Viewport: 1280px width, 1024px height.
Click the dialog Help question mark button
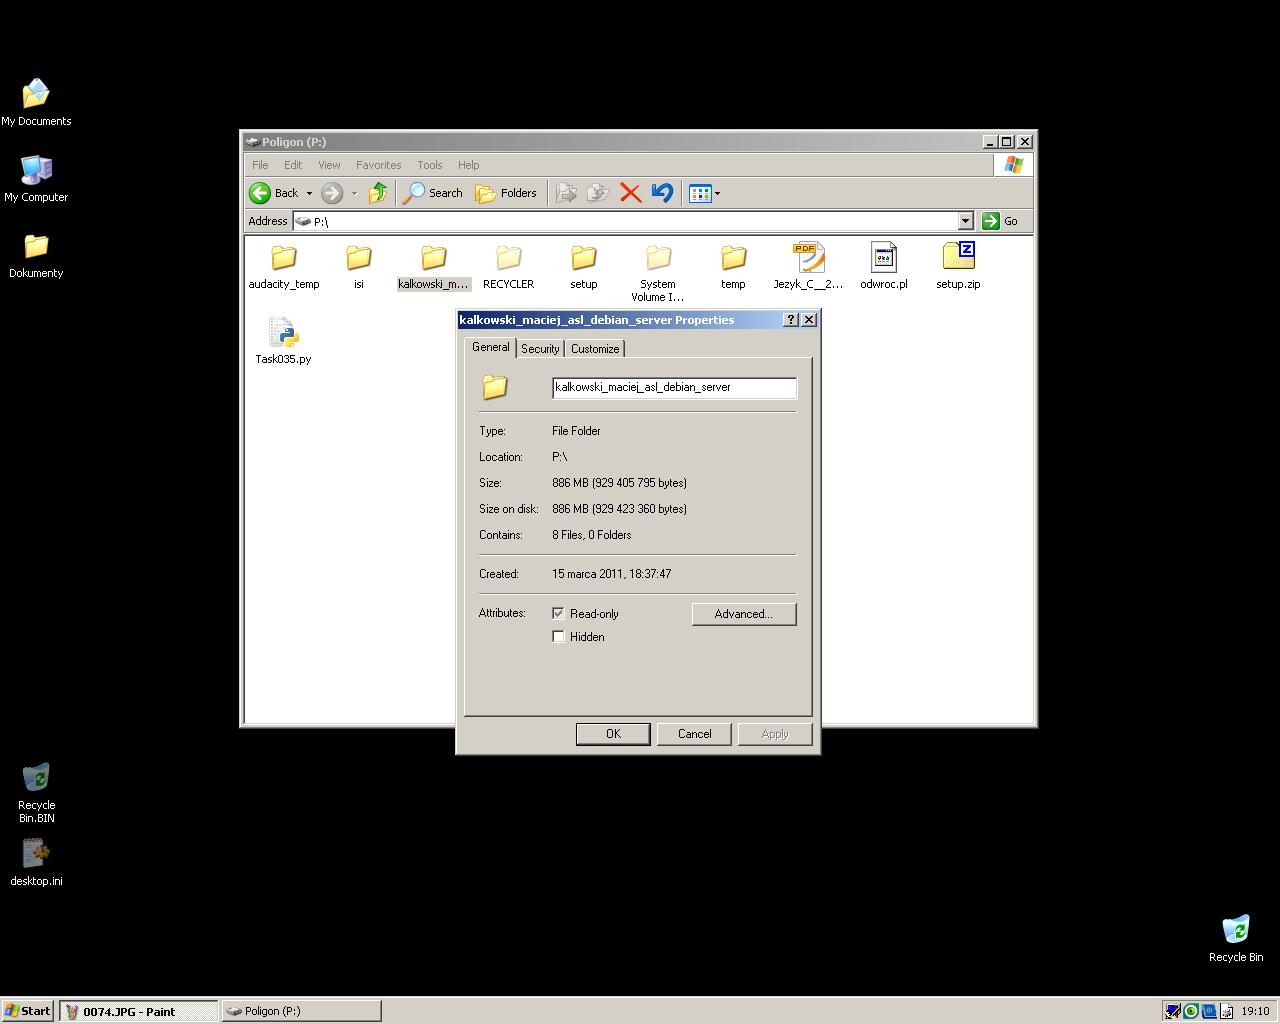(791, 320)
